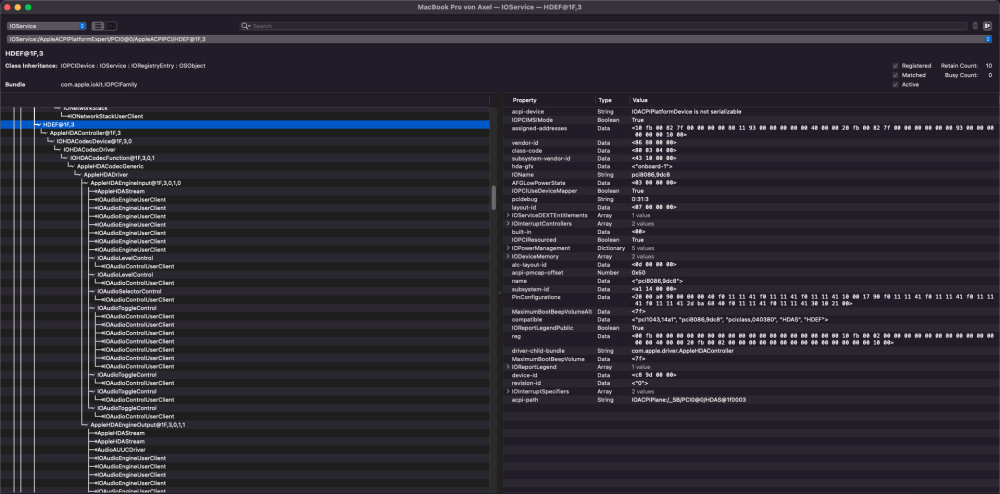The height and width of the screenshot is (494, 1000).
Task: Select the AppleHDADriver tree entry
Action: pyautogui.click(x=105, y=174)
